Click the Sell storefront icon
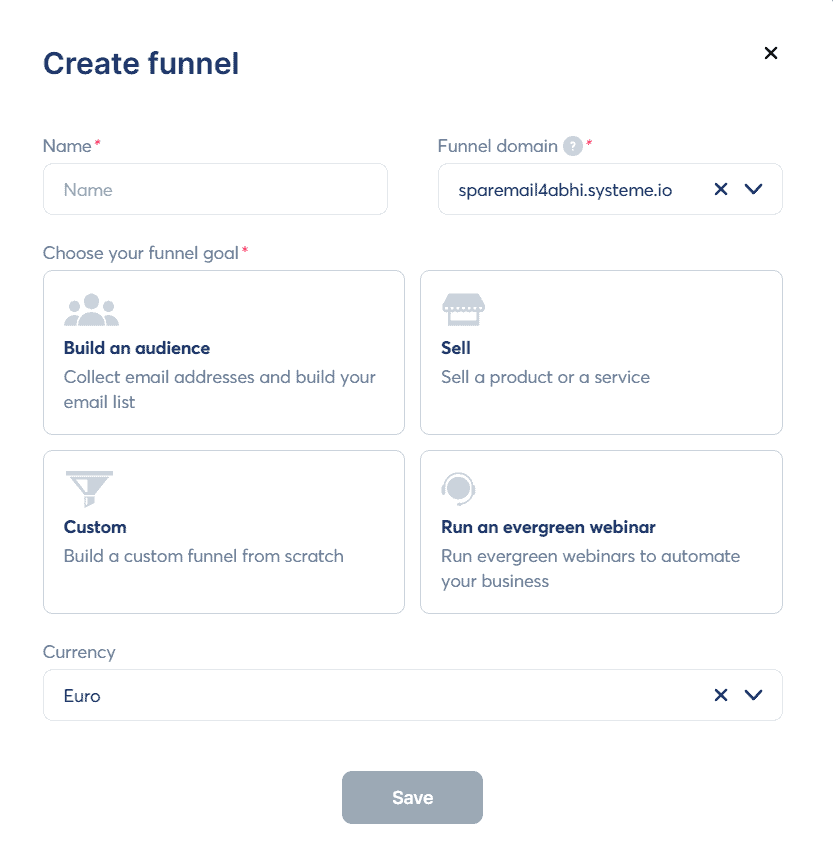Viewport: 833px width, 867px height. click(463, 310)
